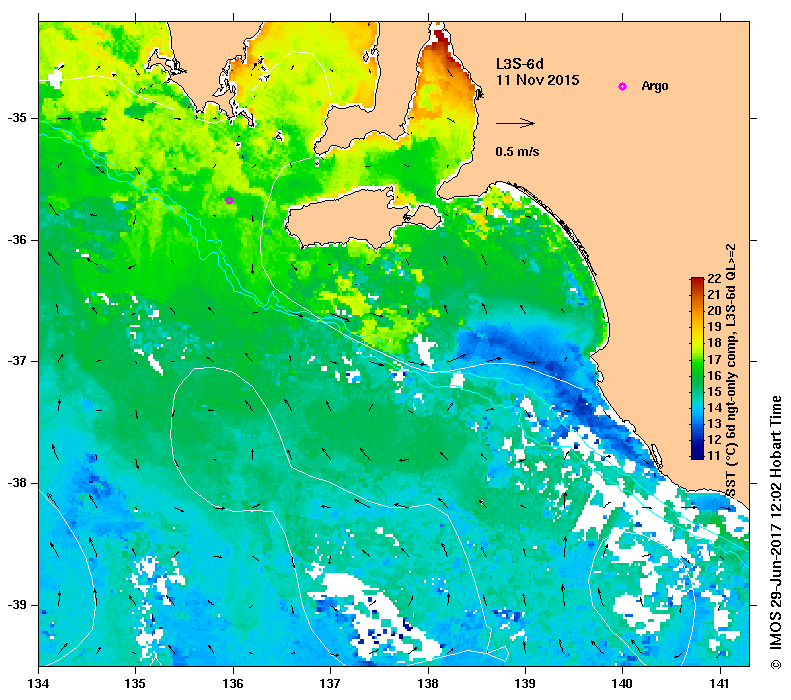Click the '0.5 m/s' scale label
791x700 pixels.
[x=517, y=151]
